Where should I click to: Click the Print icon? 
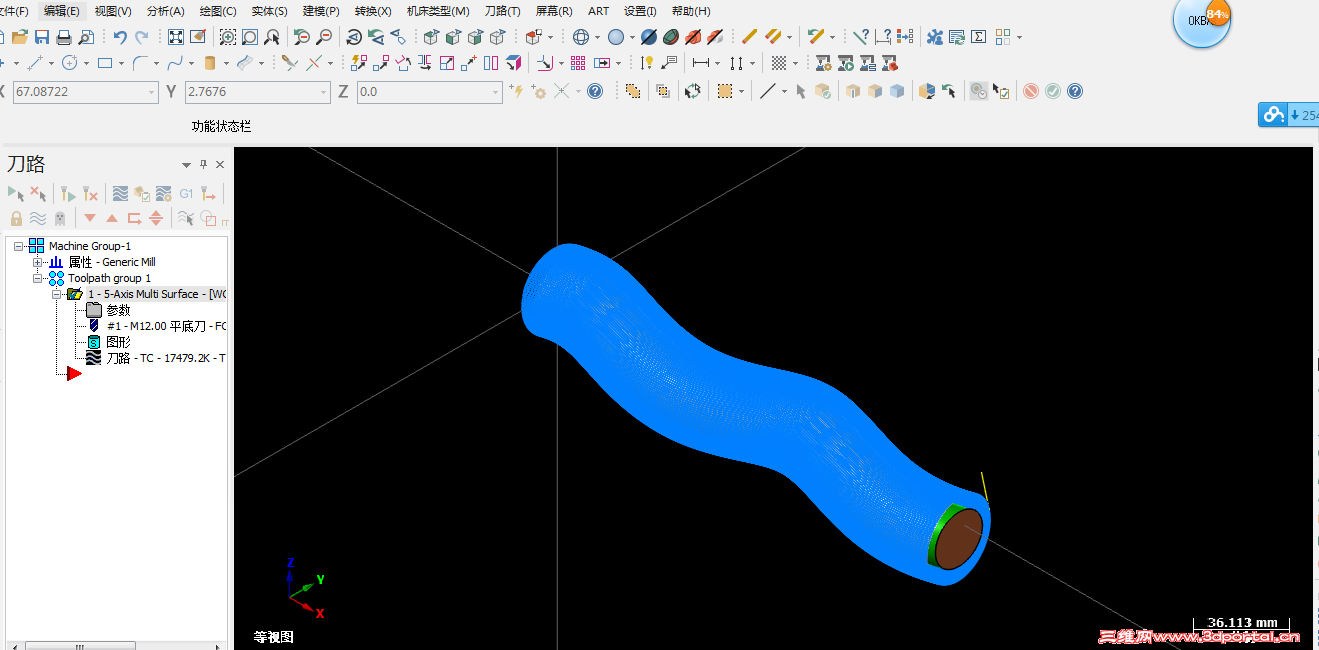pos(64,37)
